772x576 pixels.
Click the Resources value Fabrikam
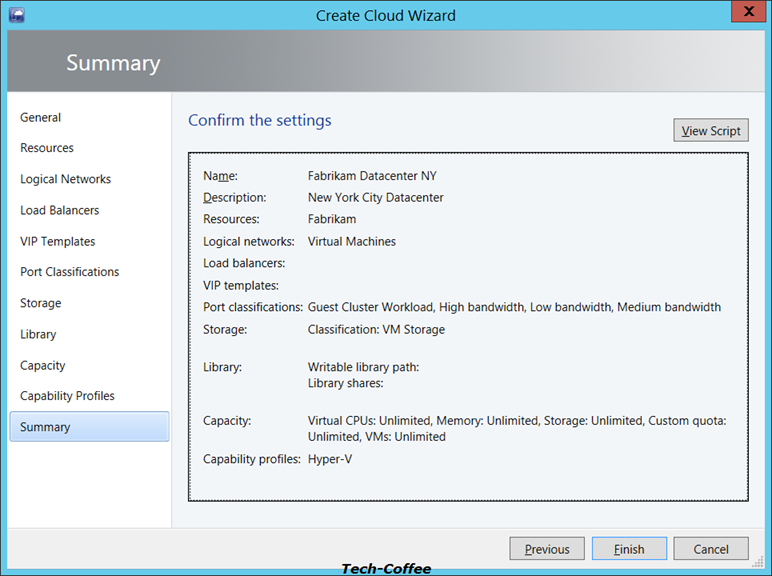point(332,219)
